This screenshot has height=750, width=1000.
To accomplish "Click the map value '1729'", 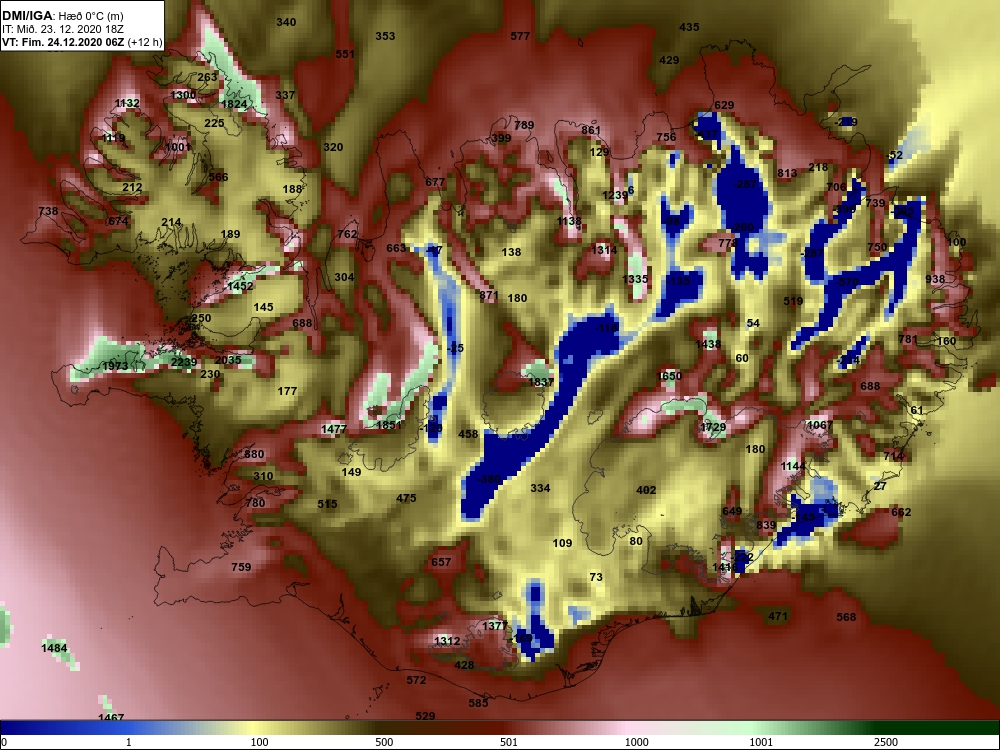I will (x=713, y=427).
